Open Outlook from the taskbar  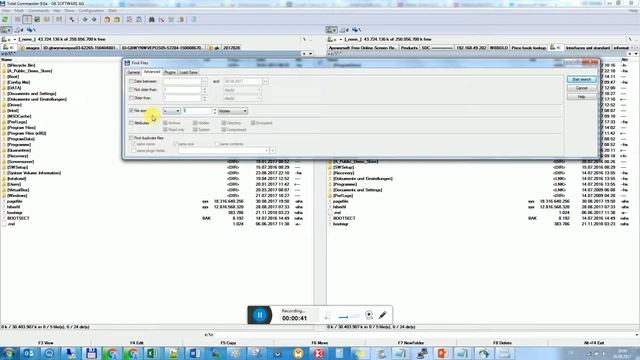[29, 353]
